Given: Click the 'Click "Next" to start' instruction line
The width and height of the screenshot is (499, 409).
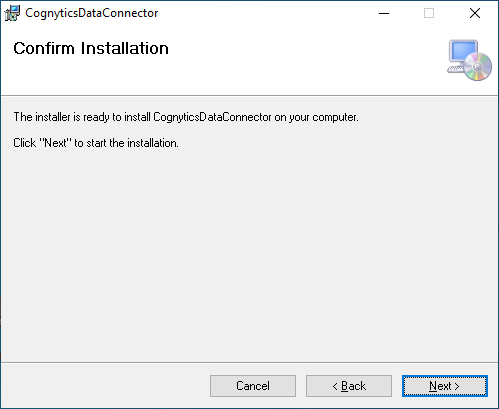Looking at the screenshot, I should tap(96, 143).
